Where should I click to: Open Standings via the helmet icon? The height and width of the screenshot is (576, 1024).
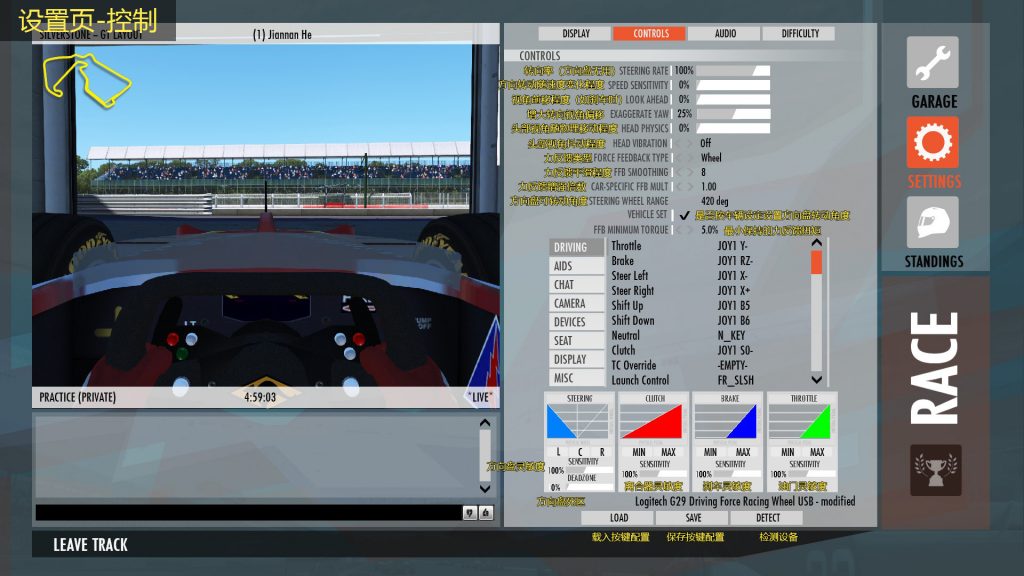point(933,223)
